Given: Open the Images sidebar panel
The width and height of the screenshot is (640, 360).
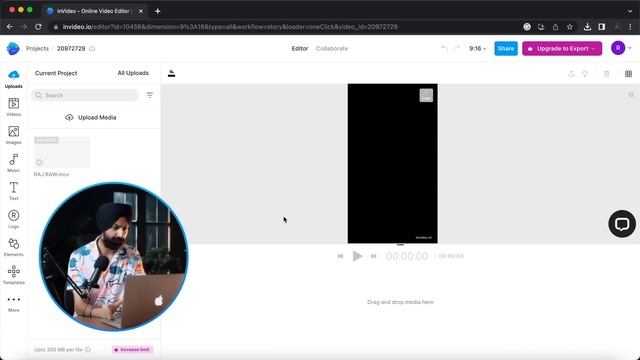Looking at the screenshot, I should (13, 135).
